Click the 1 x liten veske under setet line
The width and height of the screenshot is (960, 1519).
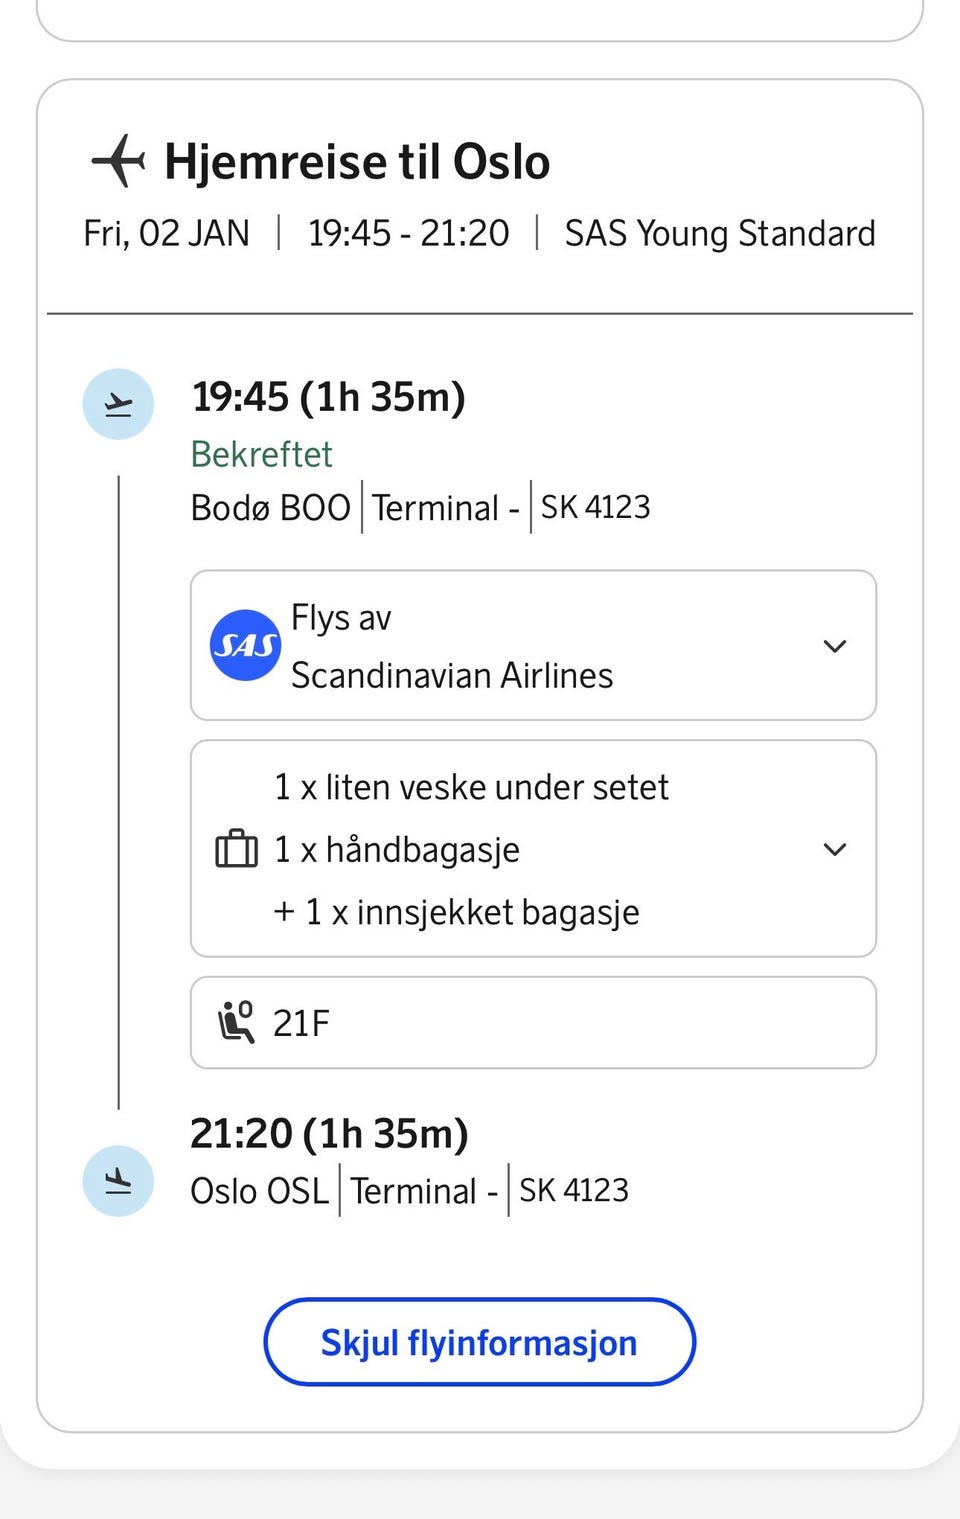tap(471, 787)
